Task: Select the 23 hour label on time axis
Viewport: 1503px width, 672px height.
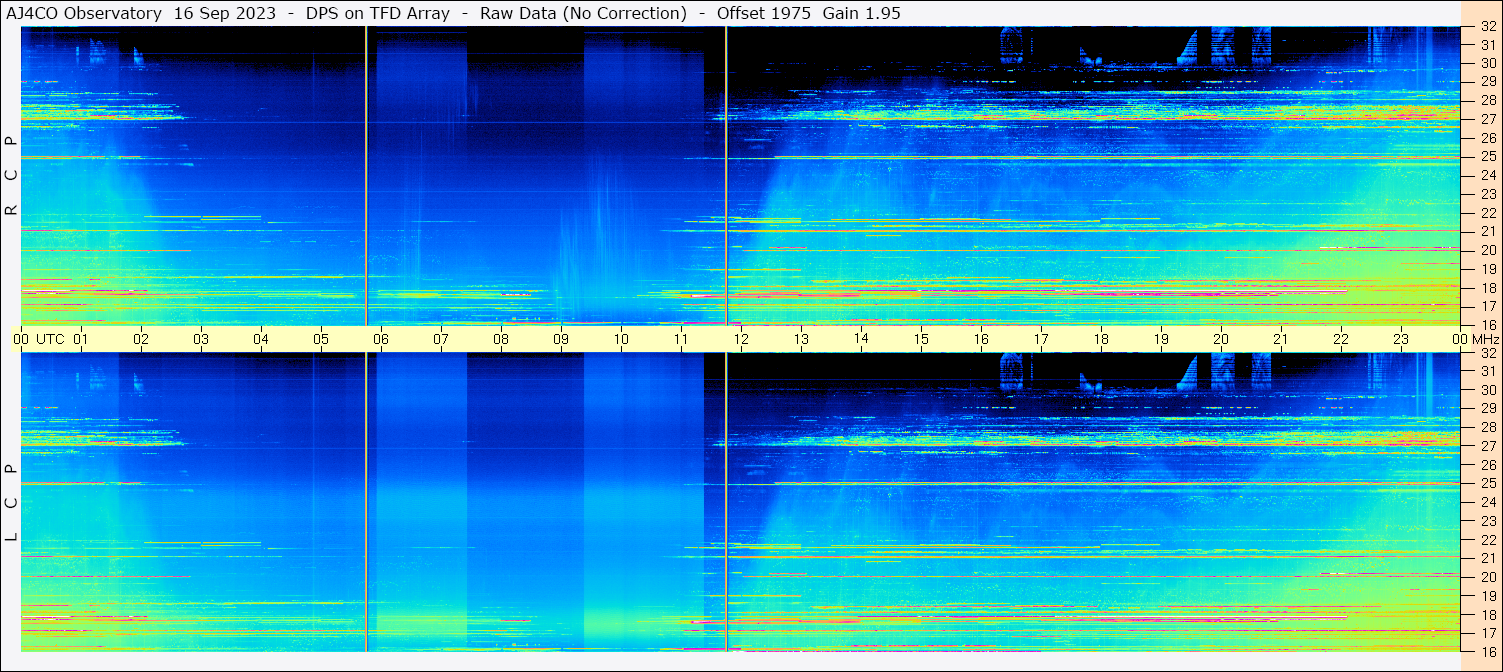Action: [x=1401, y=339]
